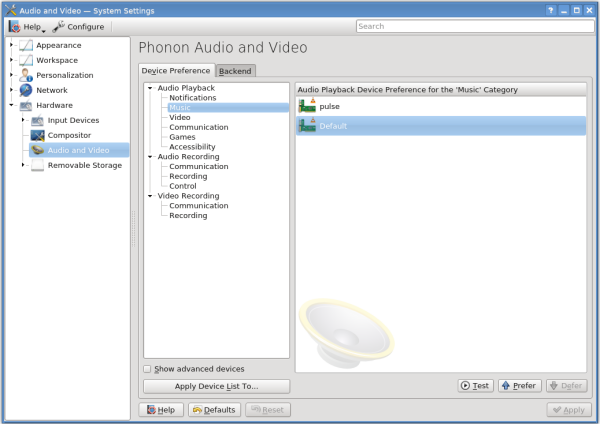Click the bottom Help button

[x=161, y=410]
